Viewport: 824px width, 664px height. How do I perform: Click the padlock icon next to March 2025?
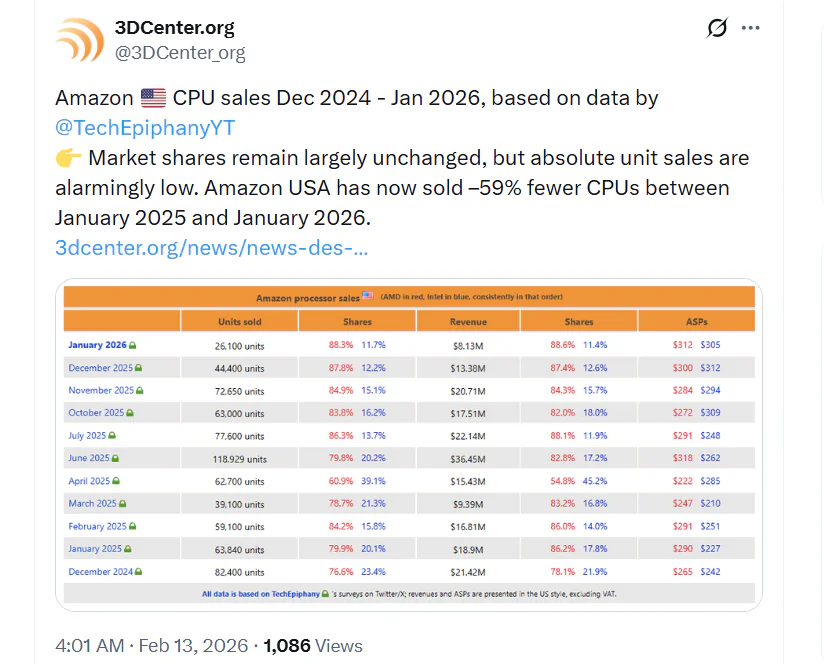tap(123, 504)
